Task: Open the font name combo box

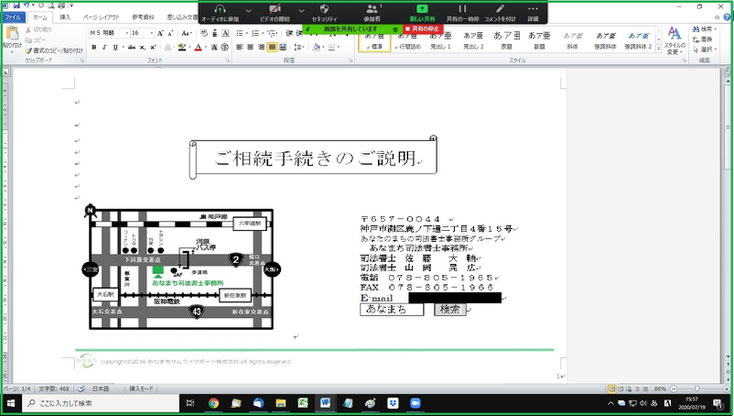Action: [109, 33]
